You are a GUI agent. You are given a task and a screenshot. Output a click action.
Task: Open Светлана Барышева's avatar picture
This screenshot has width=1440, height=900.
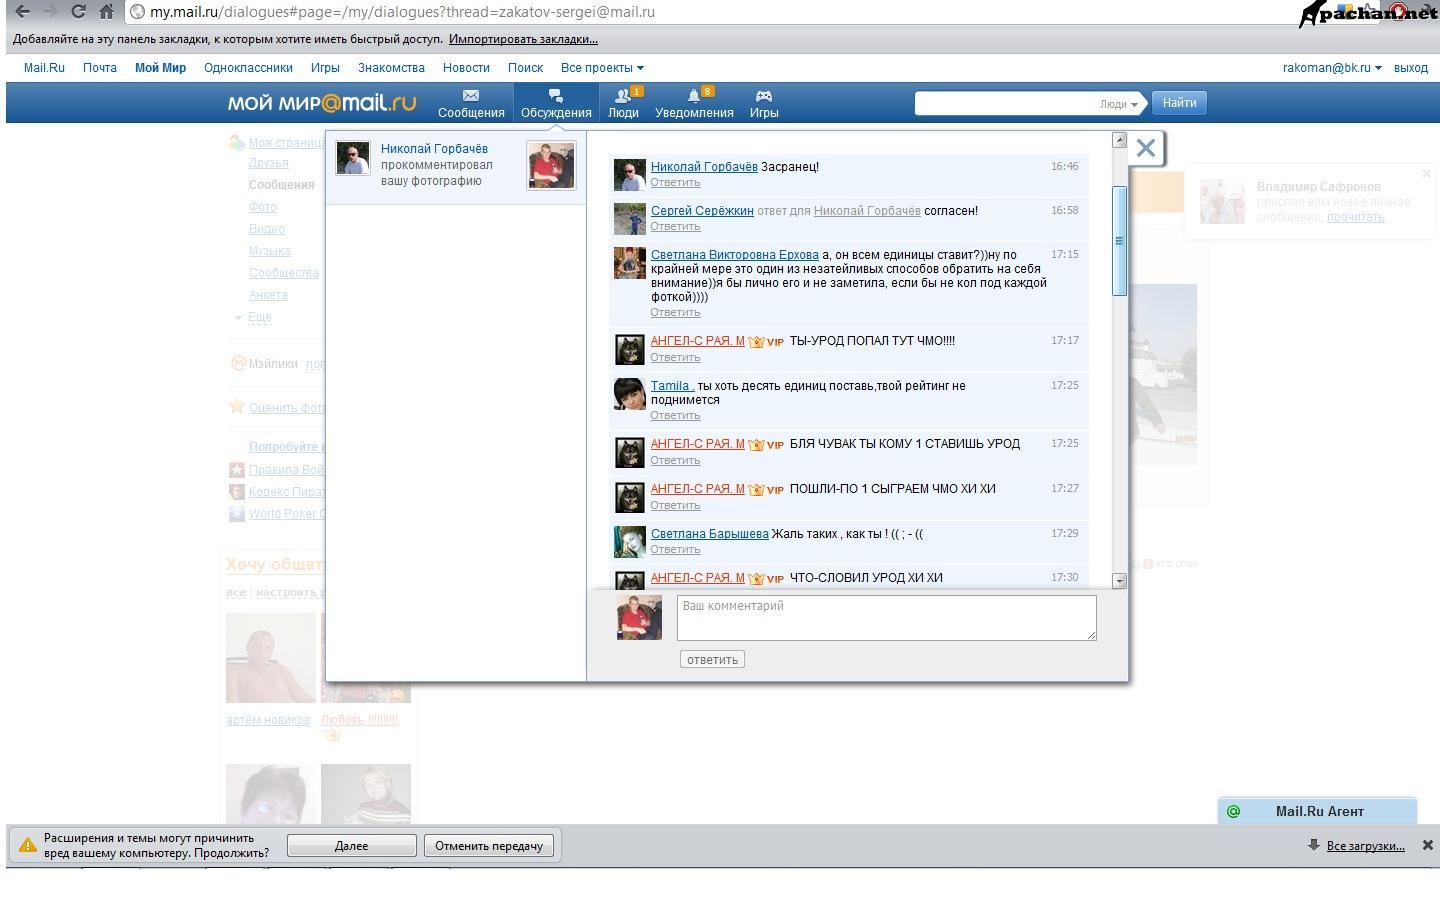(630, 542)
